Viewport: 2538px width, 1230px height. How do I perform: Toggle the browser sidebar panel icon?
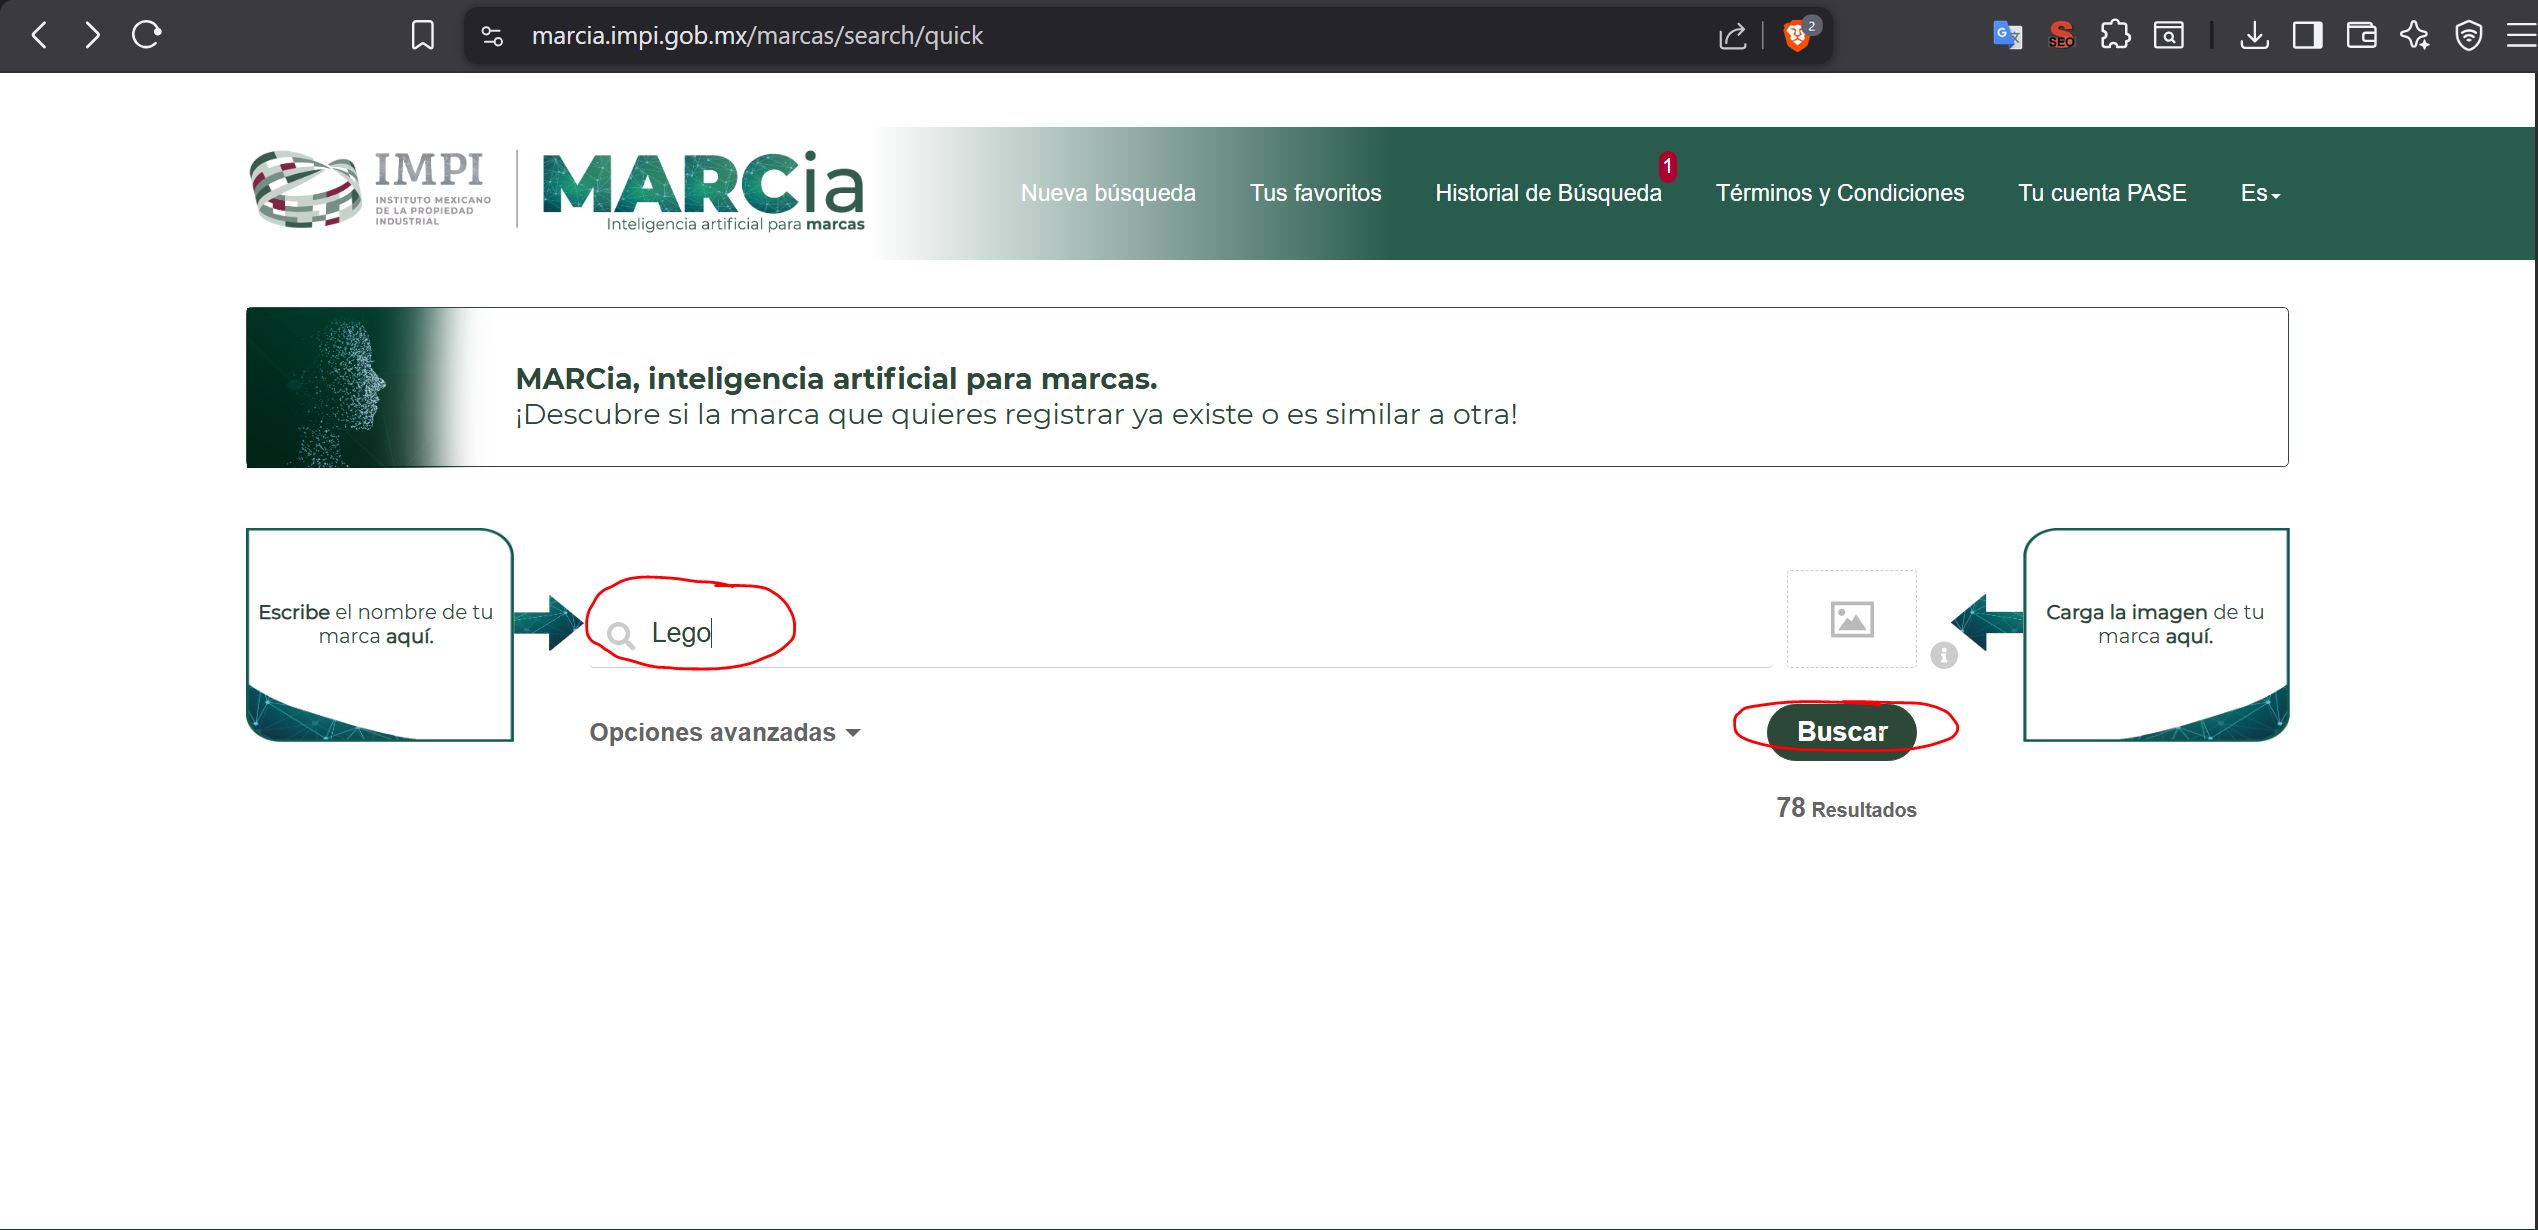point(2308,36)
